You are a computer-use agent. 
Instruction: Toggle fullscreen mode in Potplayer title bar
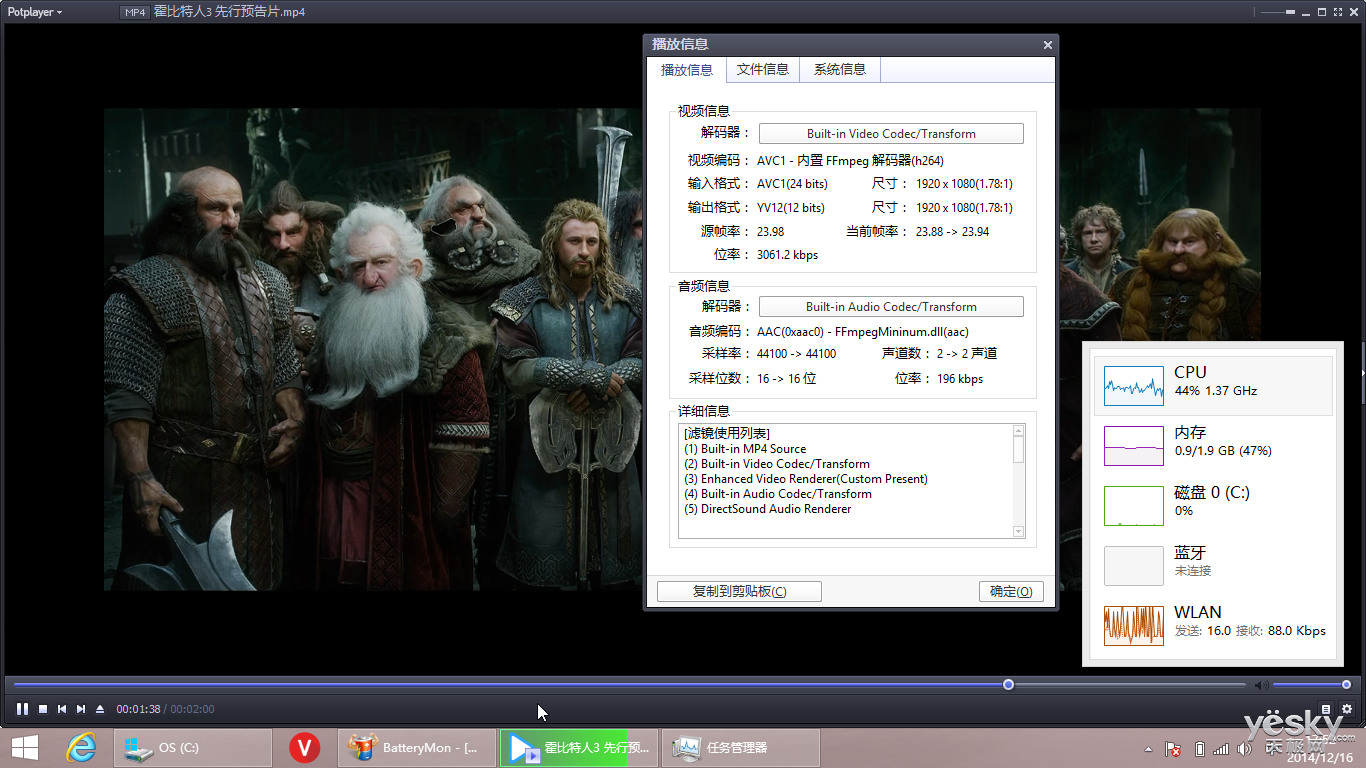tap(1336, 12)
